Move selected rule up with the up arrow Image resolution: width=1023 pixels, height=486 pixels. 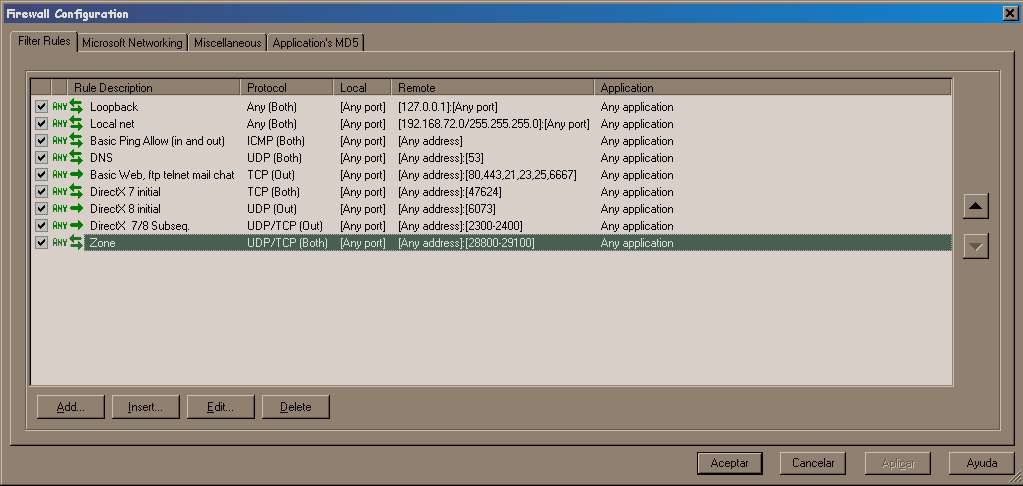pyautogui.click(x=975, y=205)
